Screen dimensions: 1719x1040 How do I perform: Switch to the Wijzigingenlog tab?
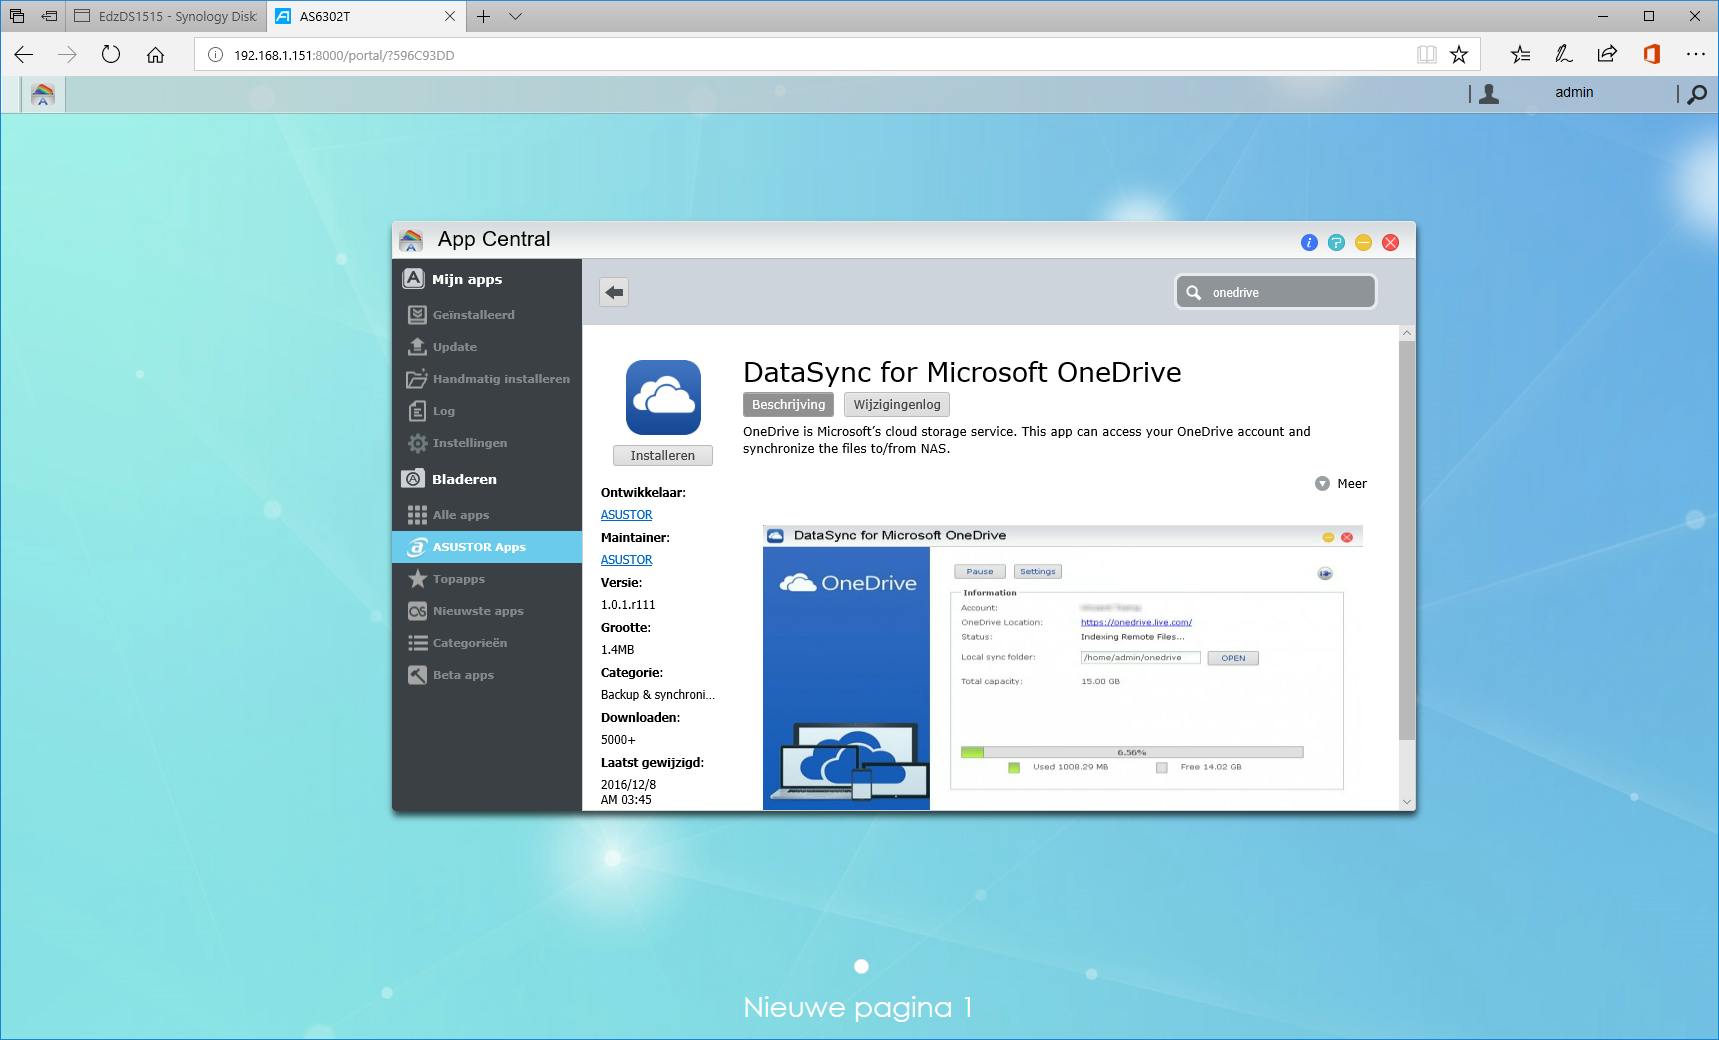coord(897,404)
